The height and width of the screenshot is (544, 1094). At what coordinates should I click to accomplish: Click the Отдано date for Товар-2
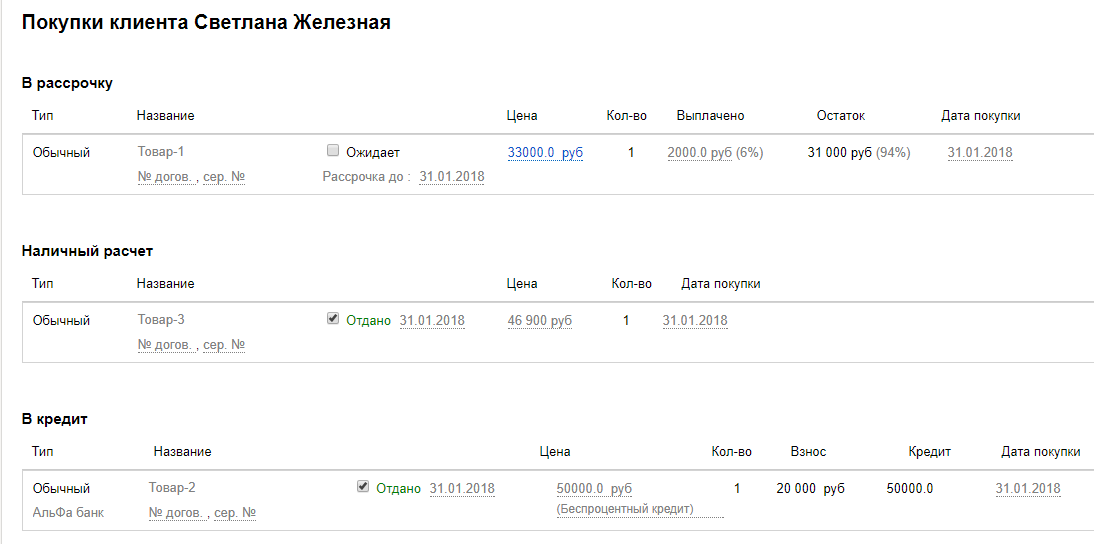coord(461,489)
